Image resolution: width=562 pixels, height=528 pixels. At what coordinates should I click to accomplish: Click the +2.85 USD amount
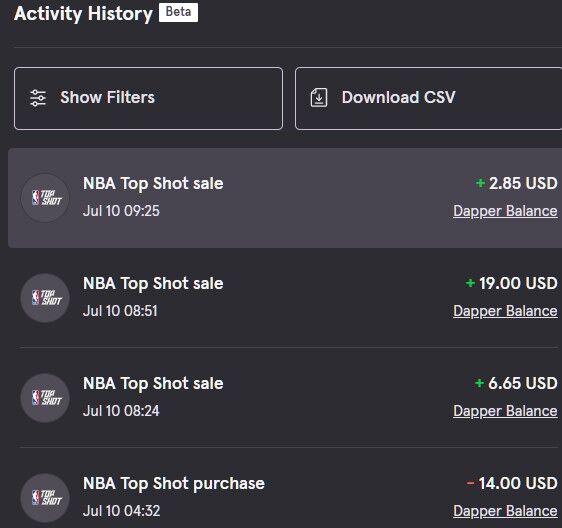point(516,183)
